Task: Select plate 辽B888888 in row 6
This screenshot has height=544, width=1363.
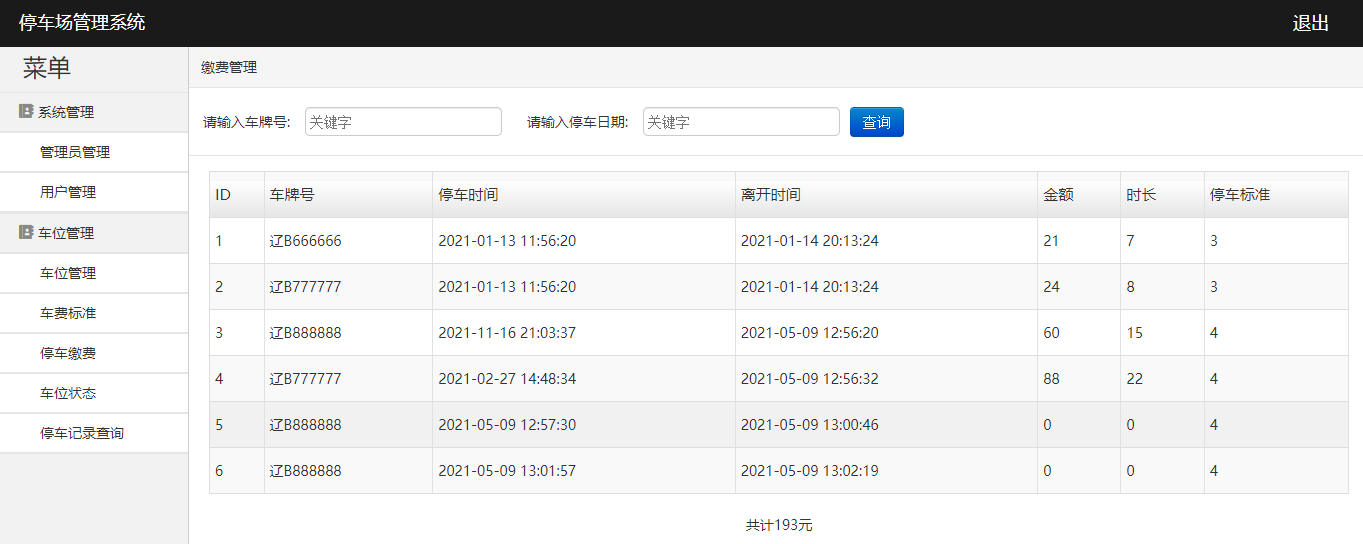Action: [x=305, y=471]
